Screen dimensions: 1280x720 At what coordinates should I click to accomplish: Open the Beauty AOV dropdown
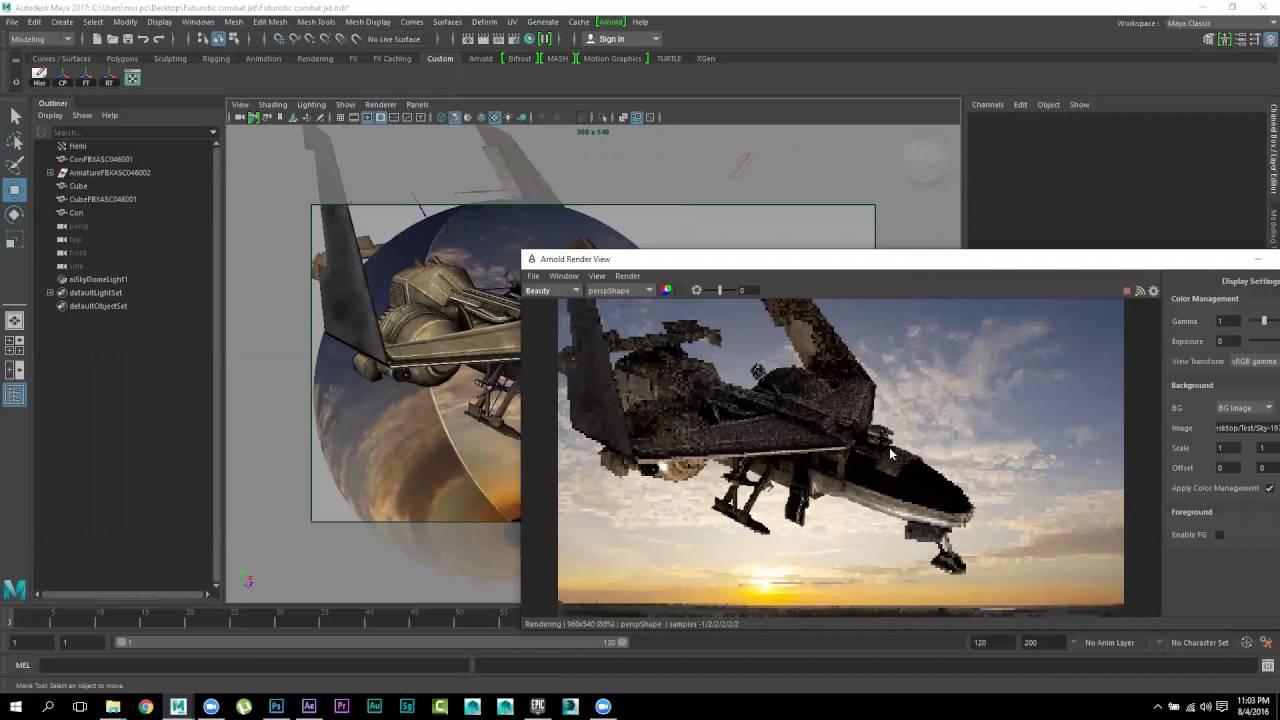click(552, 290)
